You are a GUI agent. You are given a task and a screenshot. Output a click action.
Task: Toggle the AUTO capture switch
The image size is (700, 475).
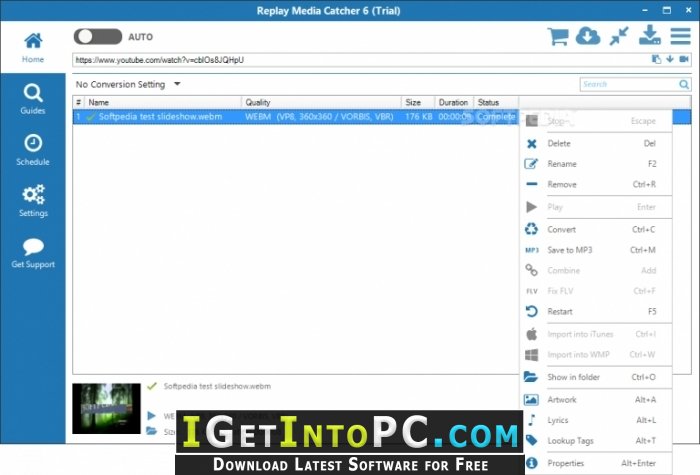(98, 37)
